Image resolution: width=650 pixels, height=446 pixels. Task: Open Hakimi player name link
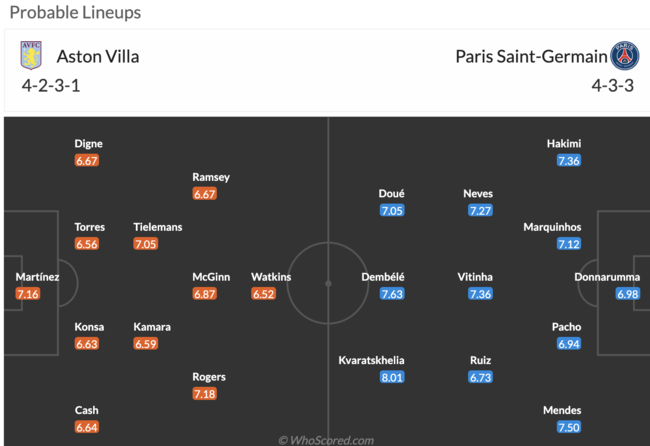tap(564, 143)
